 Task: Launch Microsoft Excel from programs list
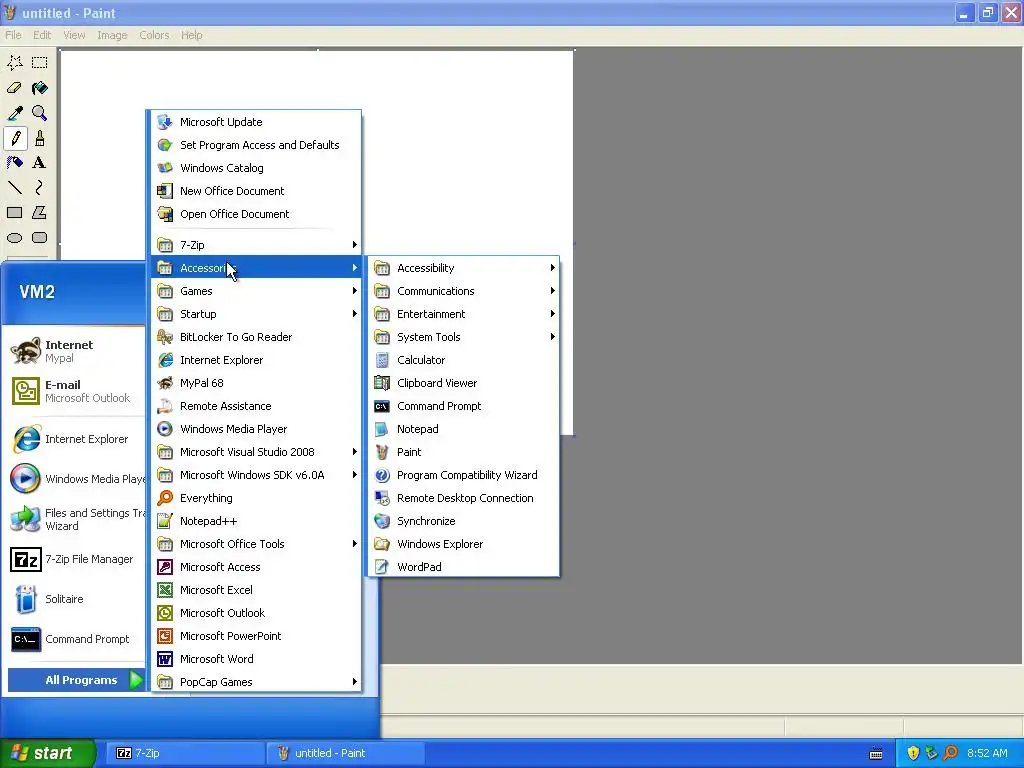coord(256,590)
